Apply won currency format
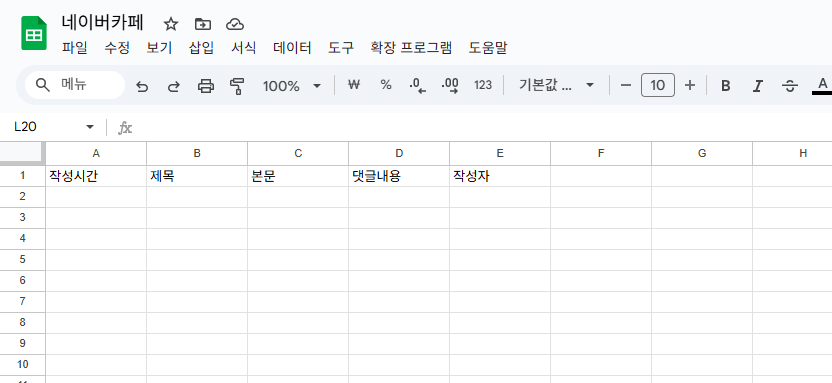 tap(354, 85)
